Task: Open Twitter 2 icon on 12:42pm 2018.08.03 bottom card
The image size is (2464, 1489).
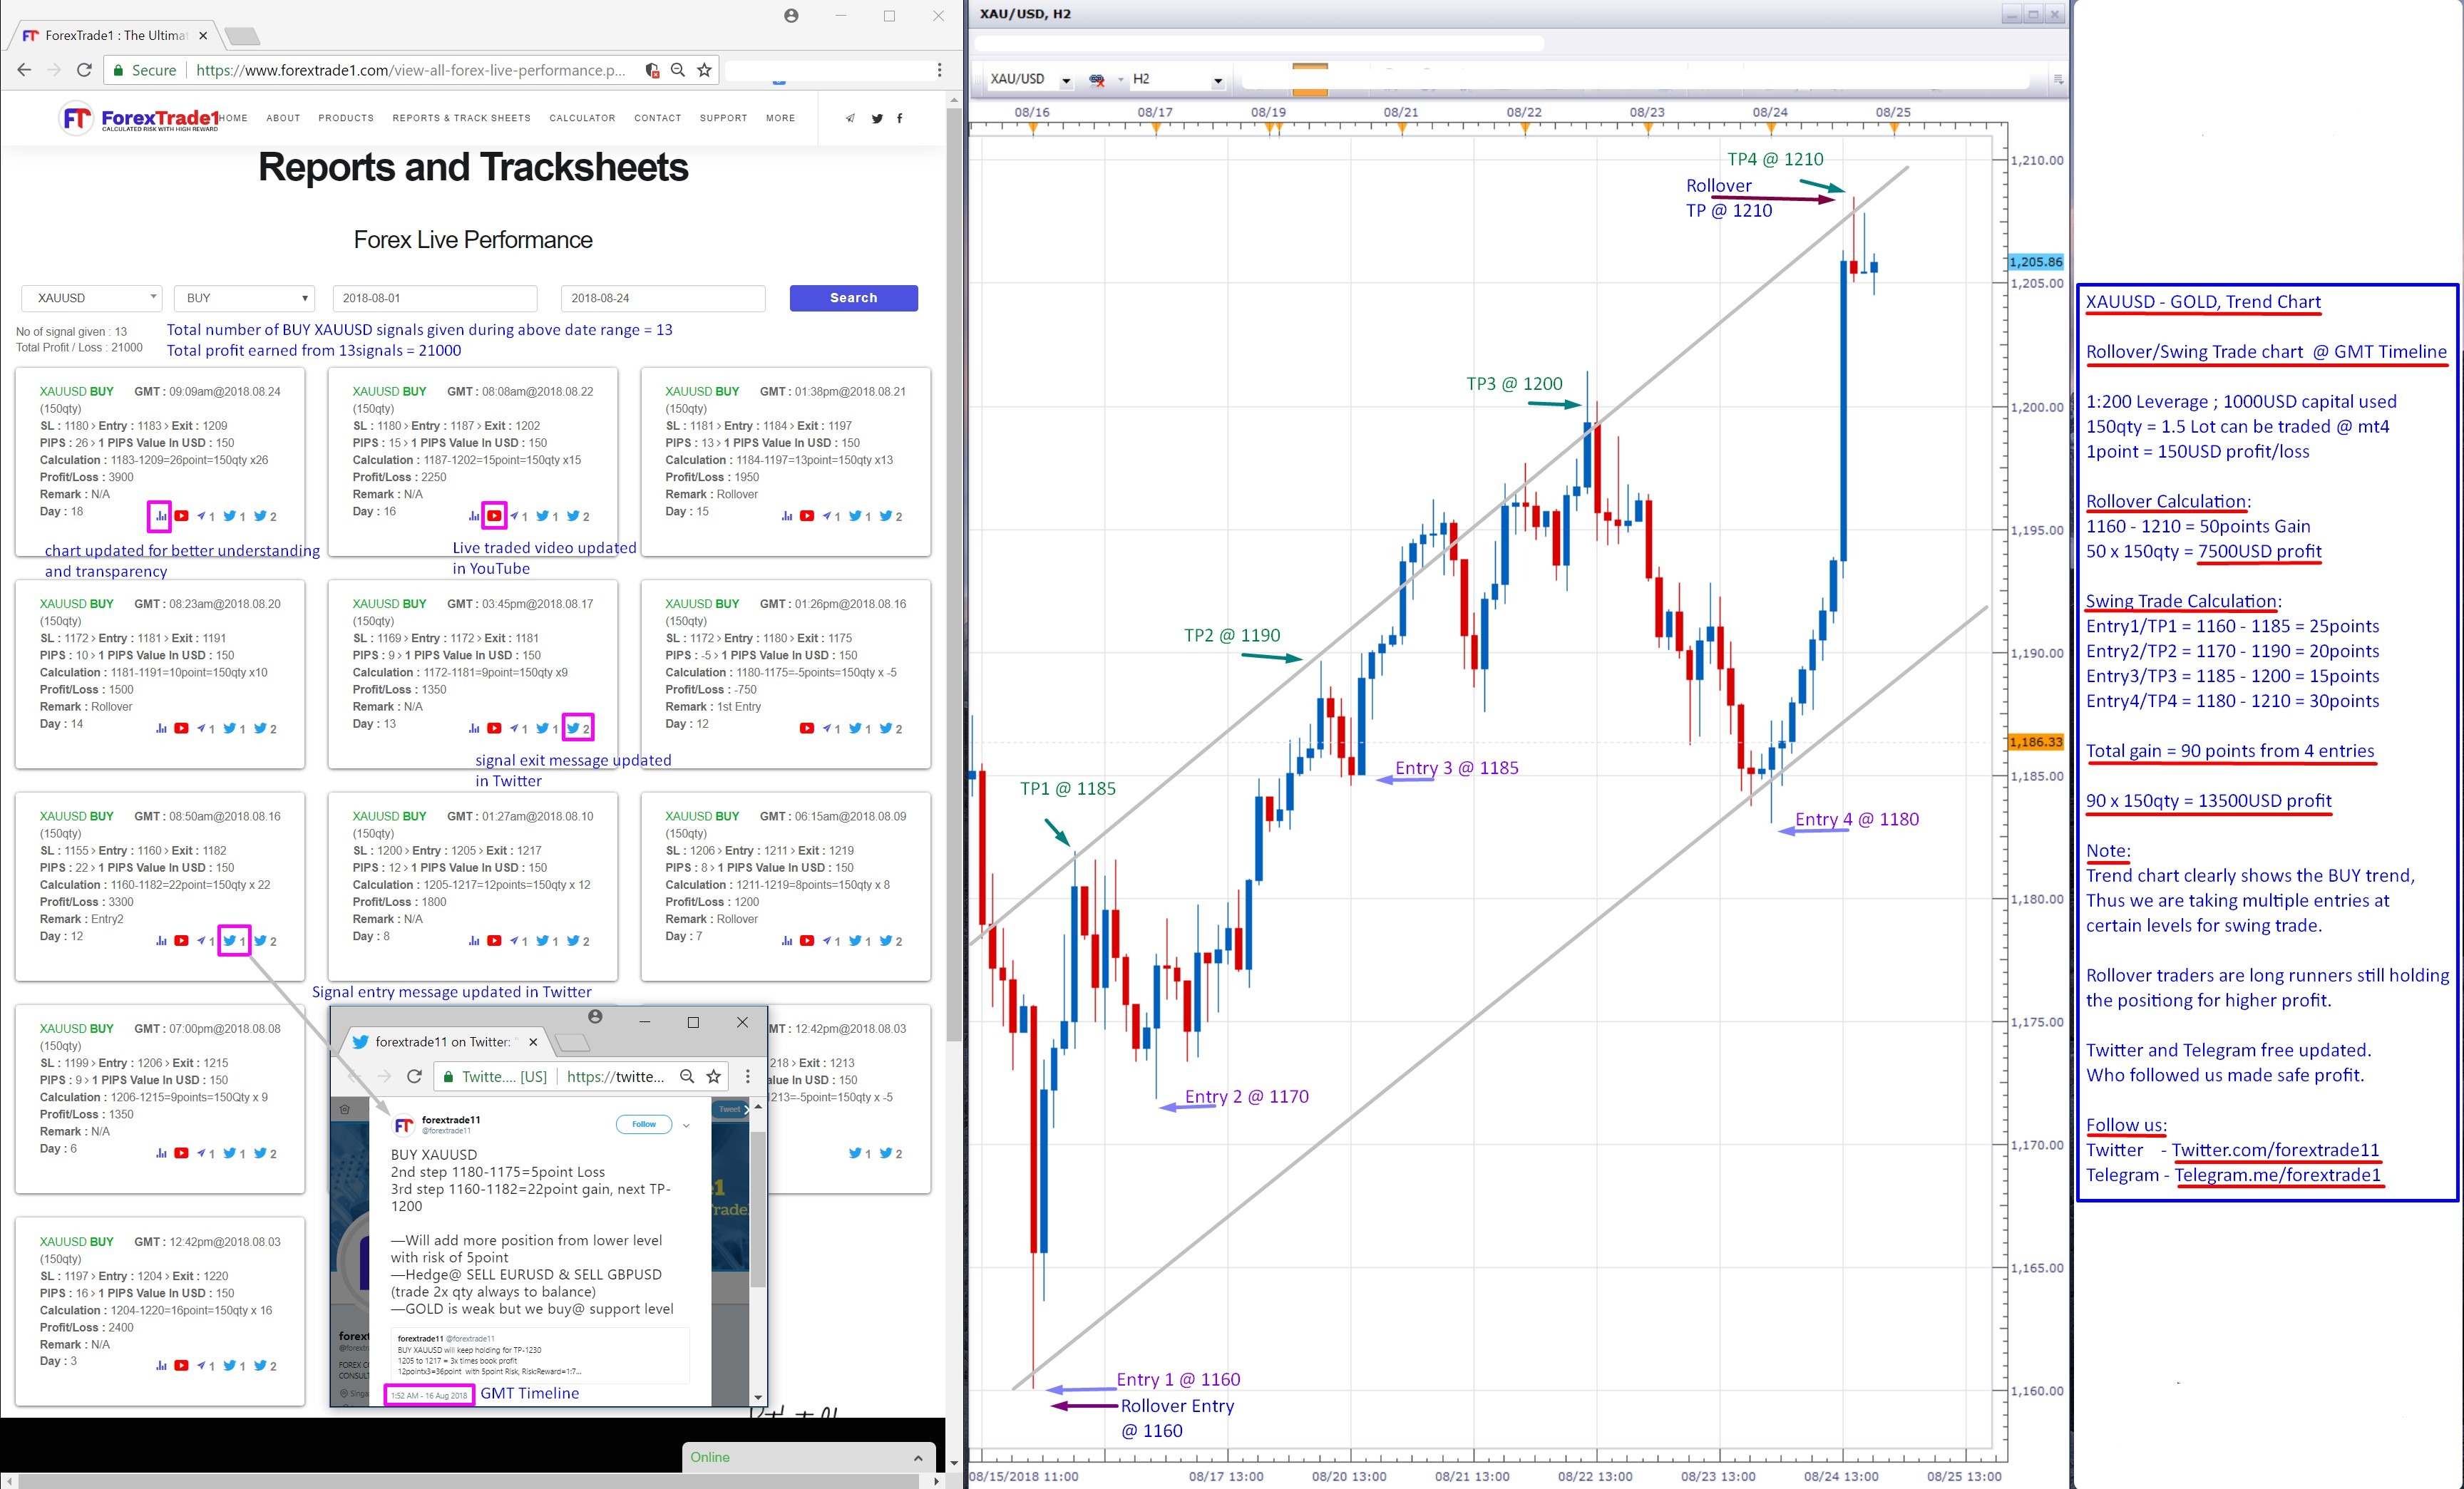Action: point(265,1365)
